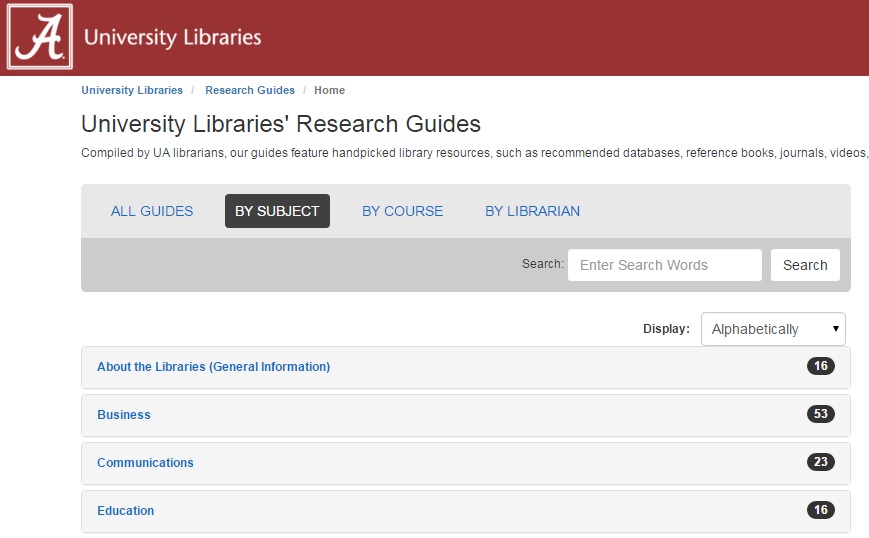The width and height of the screenshot is (869, 538).
Task: Click the University of Alabama script A logo
Action: point(39,37)
